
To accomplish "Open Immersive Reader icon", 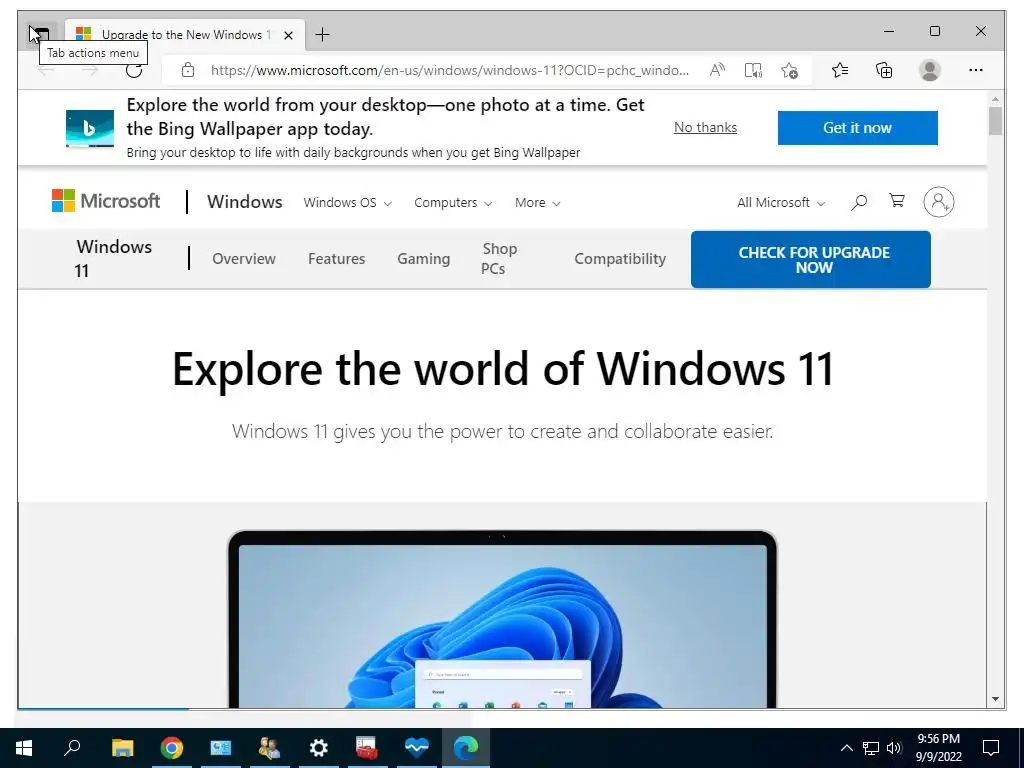I will (753, 70).
